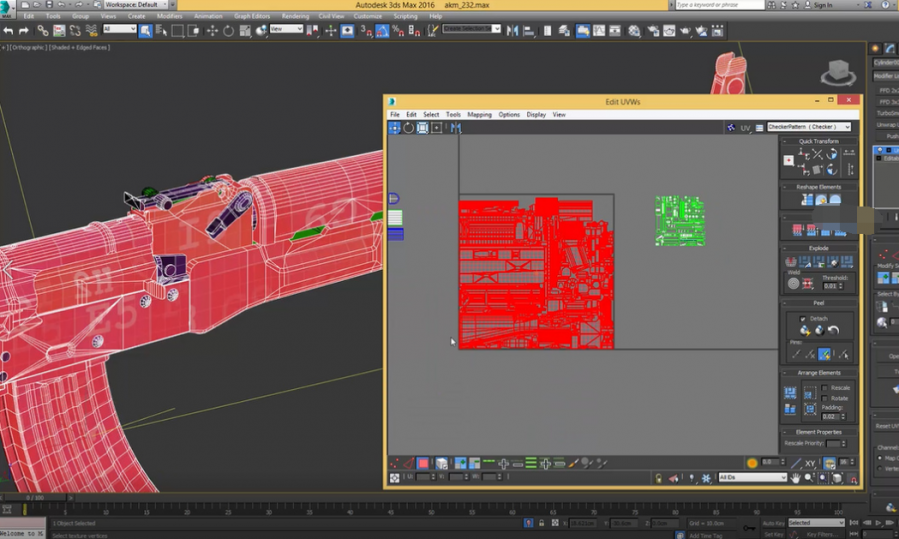Image resolution: width=899 pixels, height=539 pixels.
Task: Enable the Rescale checkbox in Arrange Elements
Action: coord(824,388)
